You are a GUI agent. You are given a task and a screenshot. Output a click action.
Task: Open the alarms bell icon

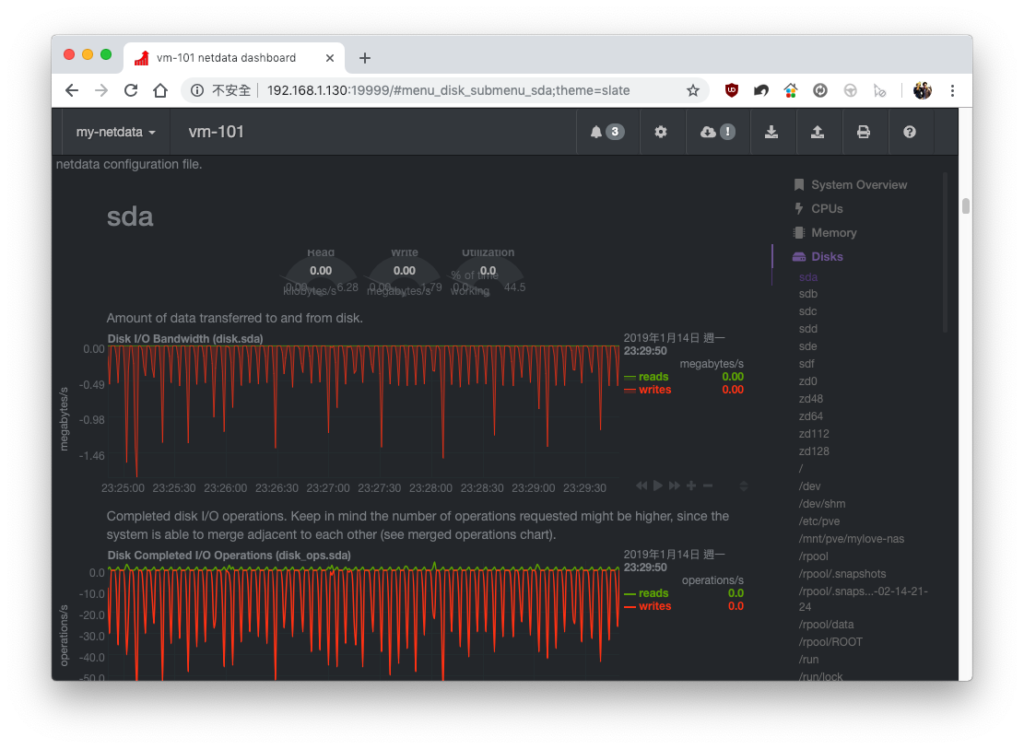[596, 132]
